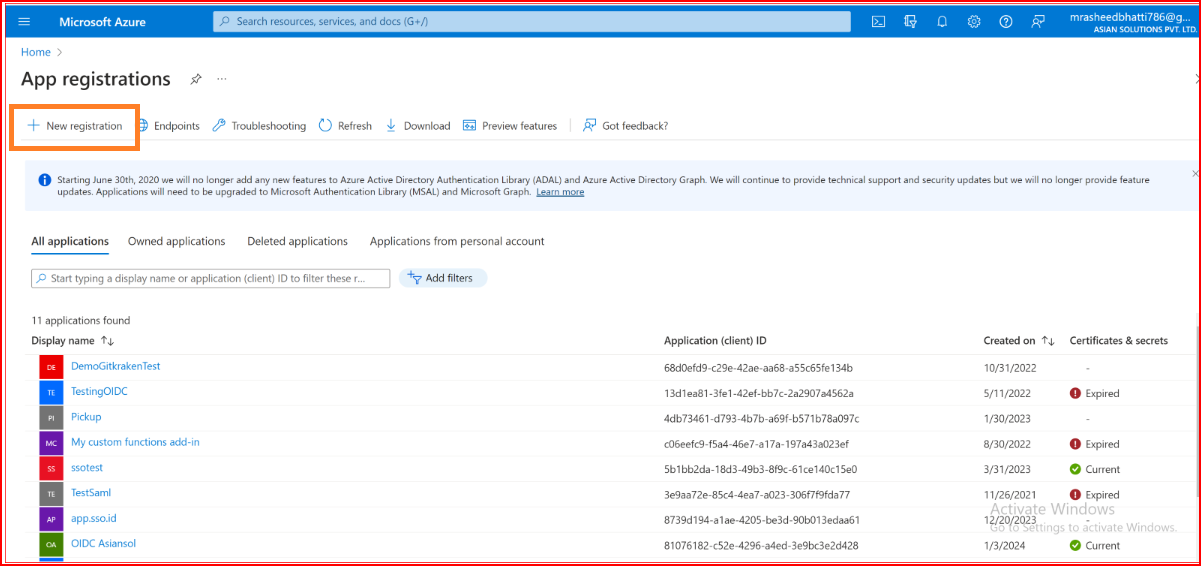The height and width of the screenshot is (566, 1201).
Task: Open Preview features
Action: pos(510,126)
